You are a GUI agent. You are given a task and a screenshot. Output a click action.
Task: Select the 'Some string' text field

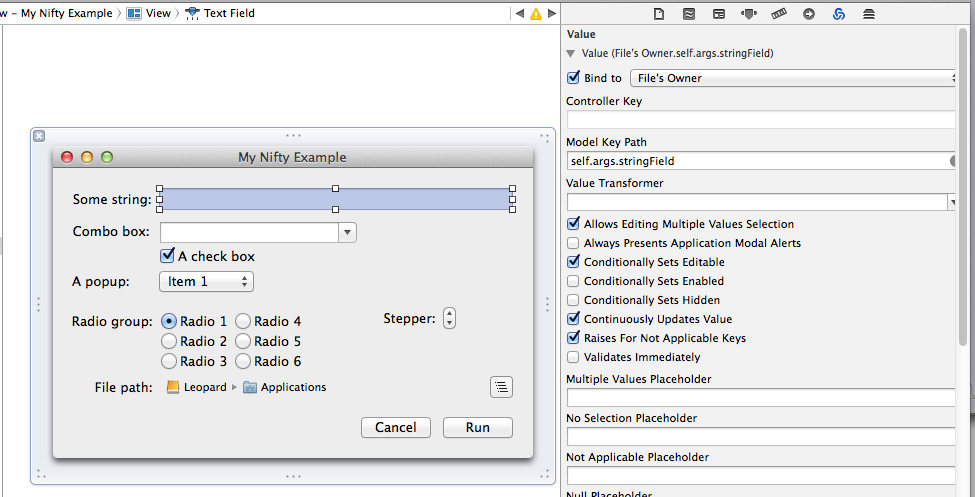[x=336, y=199]
